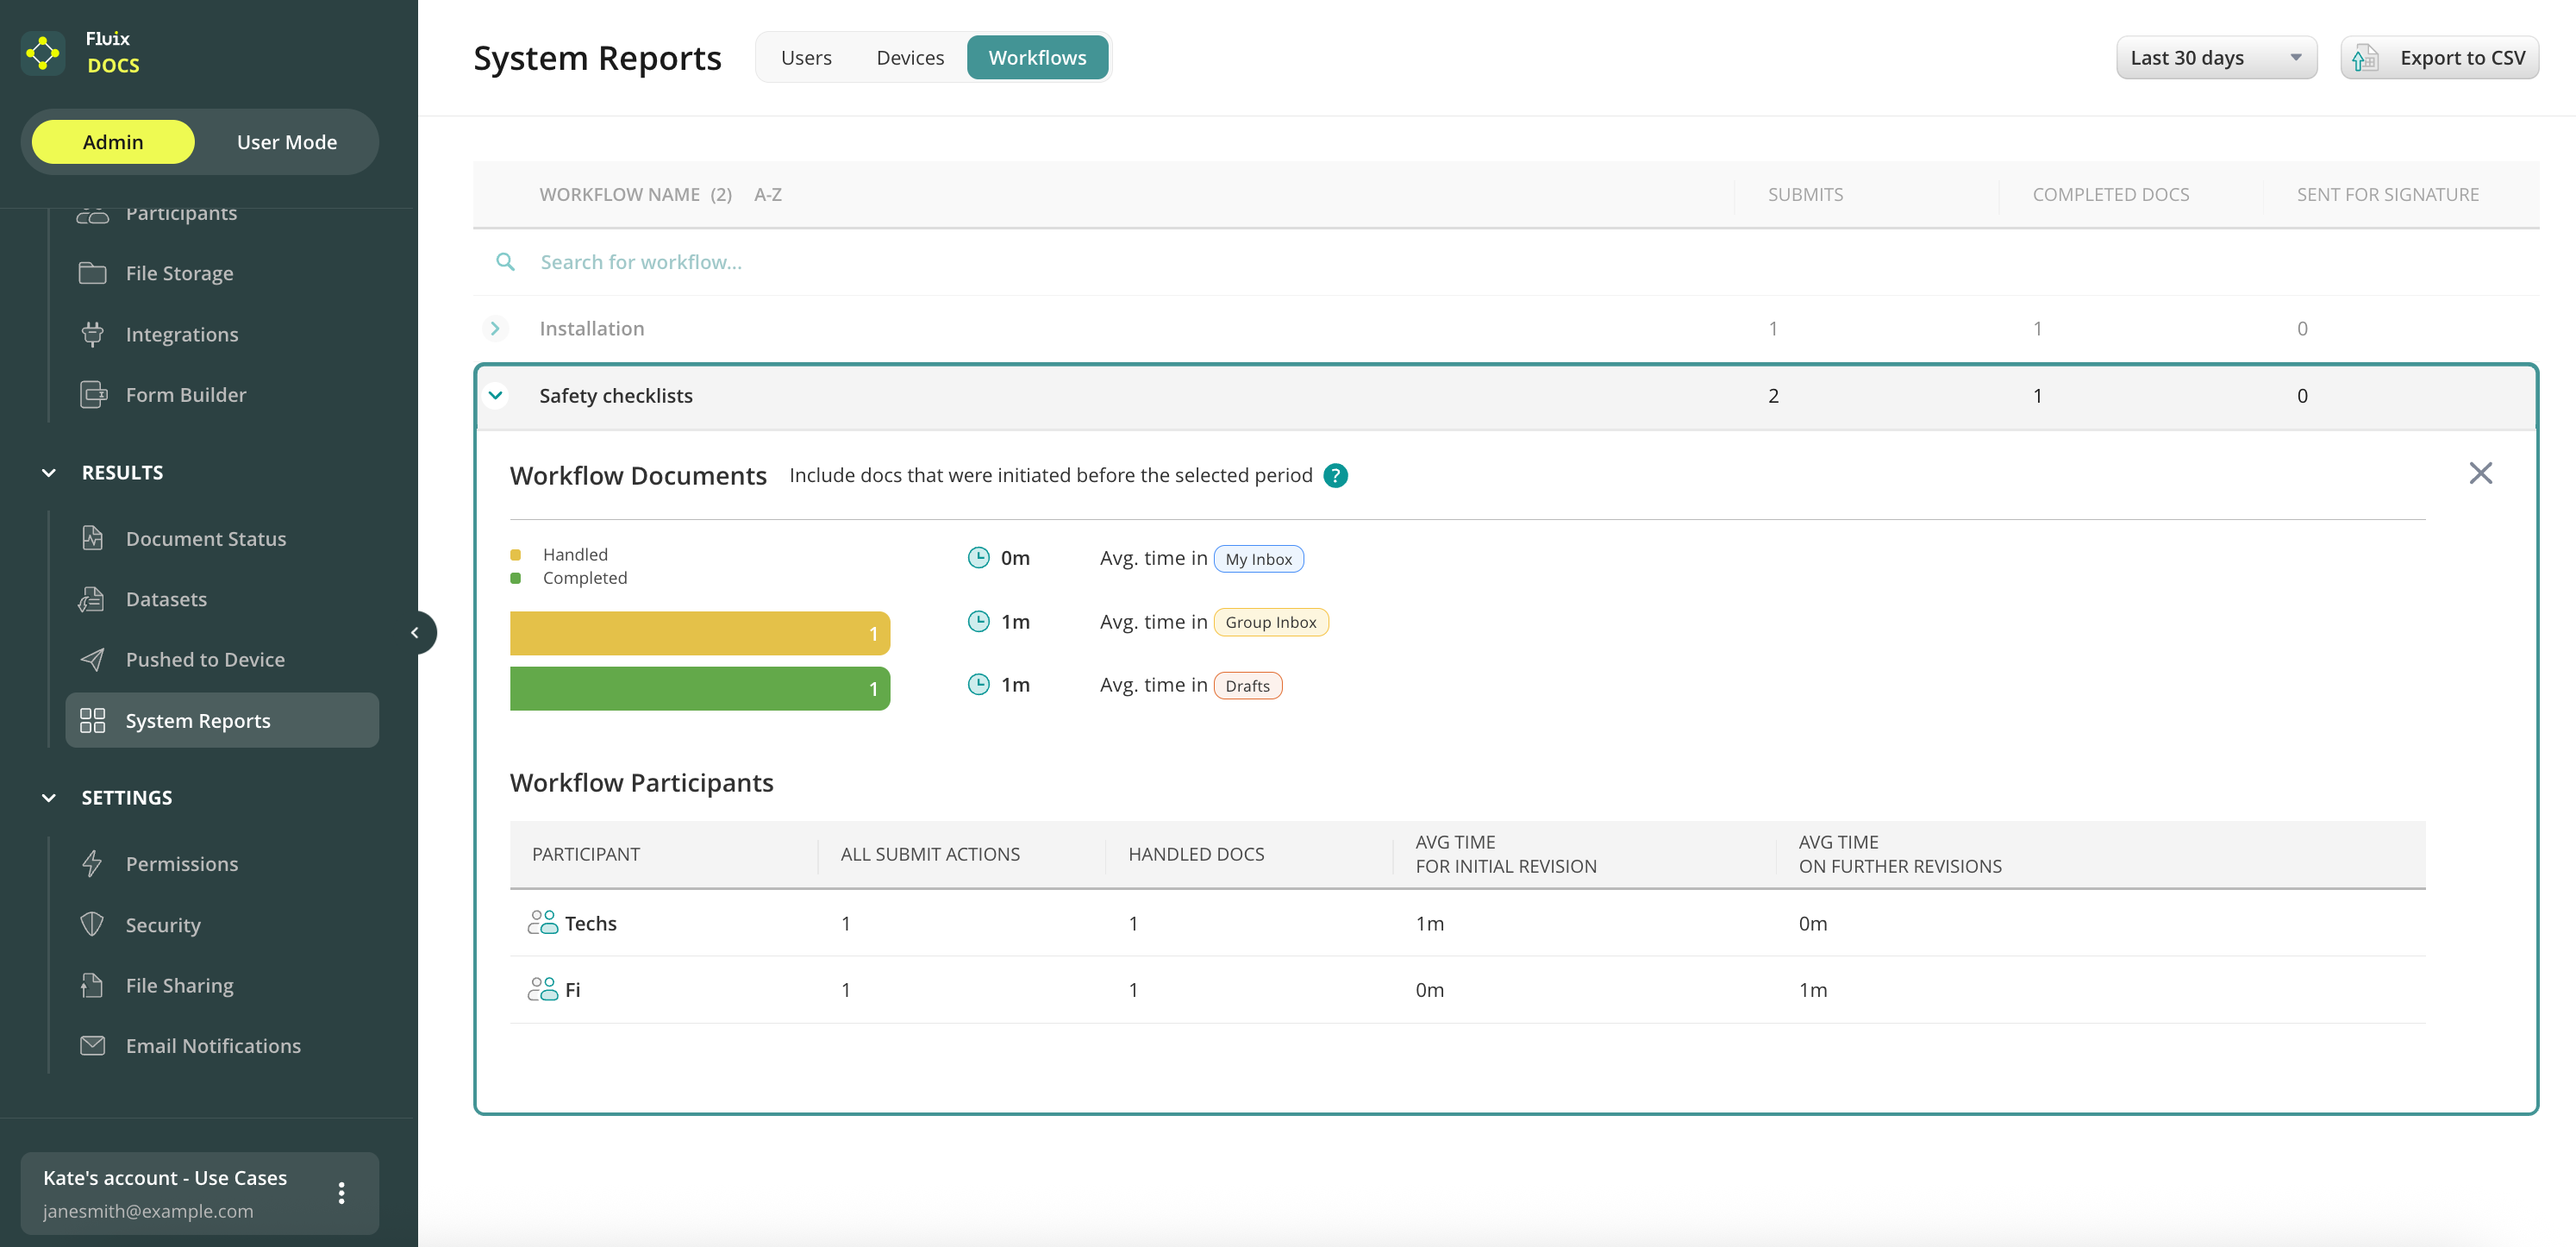Toggle A-Z sorting of workflow names

click(767, 194)
